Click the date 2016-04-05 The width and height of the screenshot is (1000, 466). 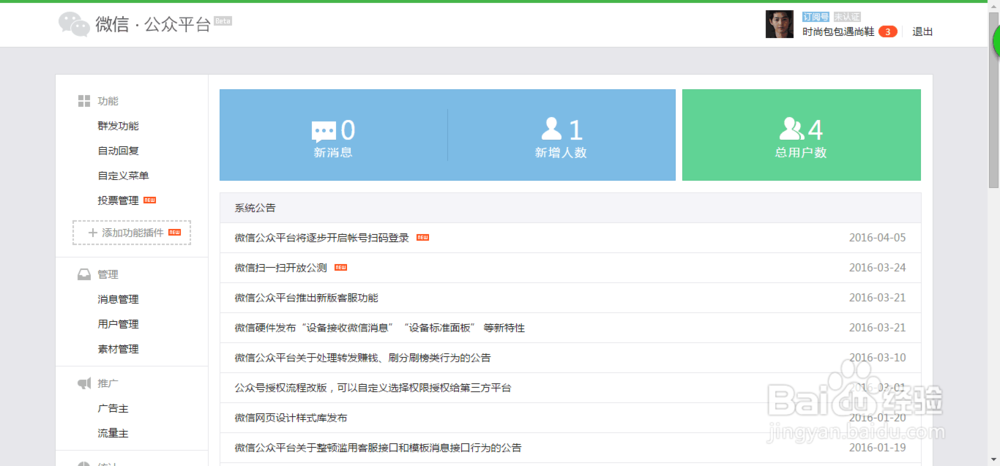coord(878,238)
